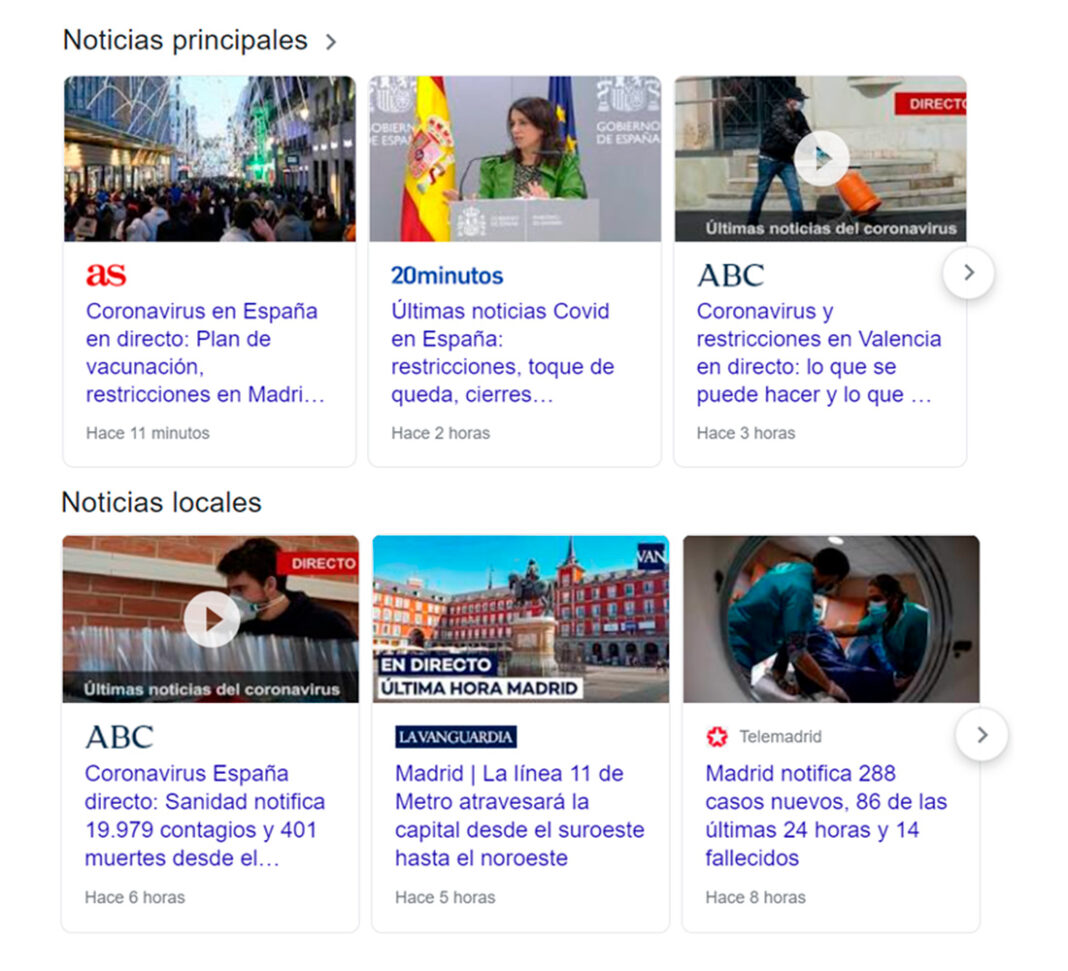This screenshot has width=1068, height=971.
Task: Expand the Noticias principales section chevron
Action: point(331,42)
